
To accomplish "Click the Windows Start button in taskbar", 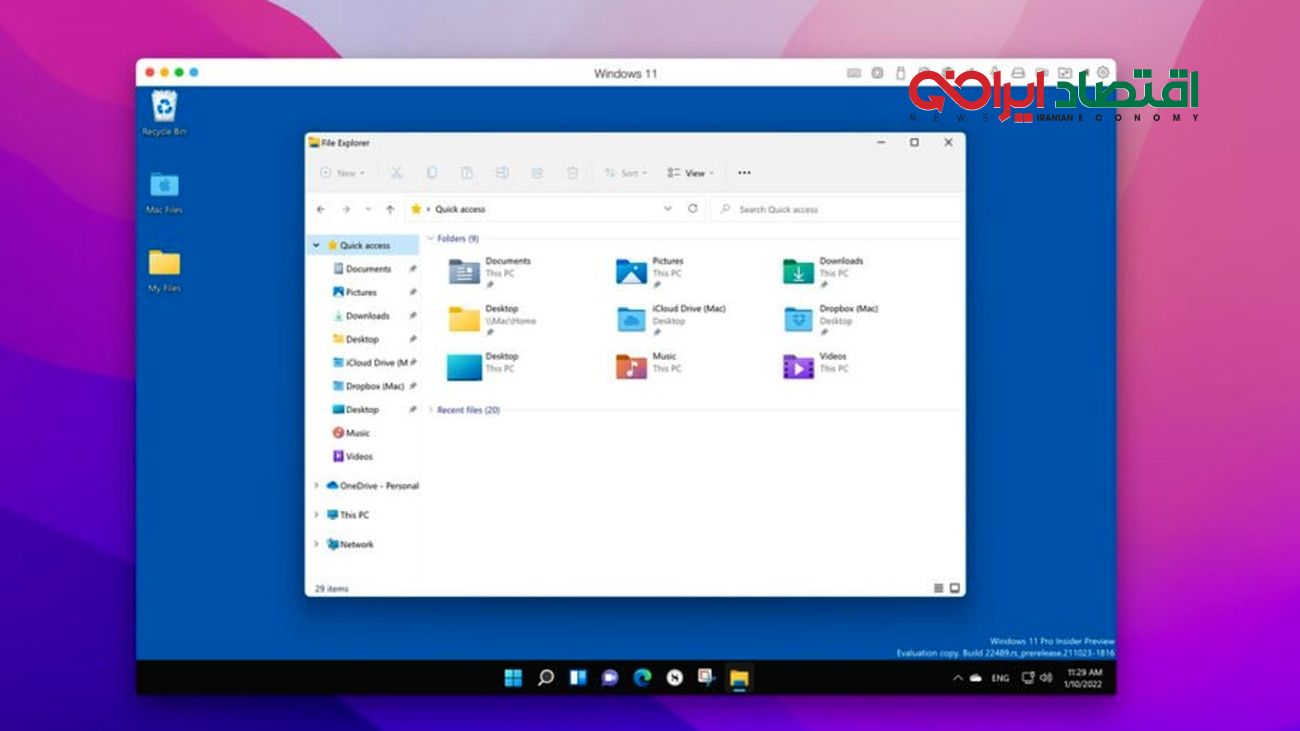I will [513, 678].
